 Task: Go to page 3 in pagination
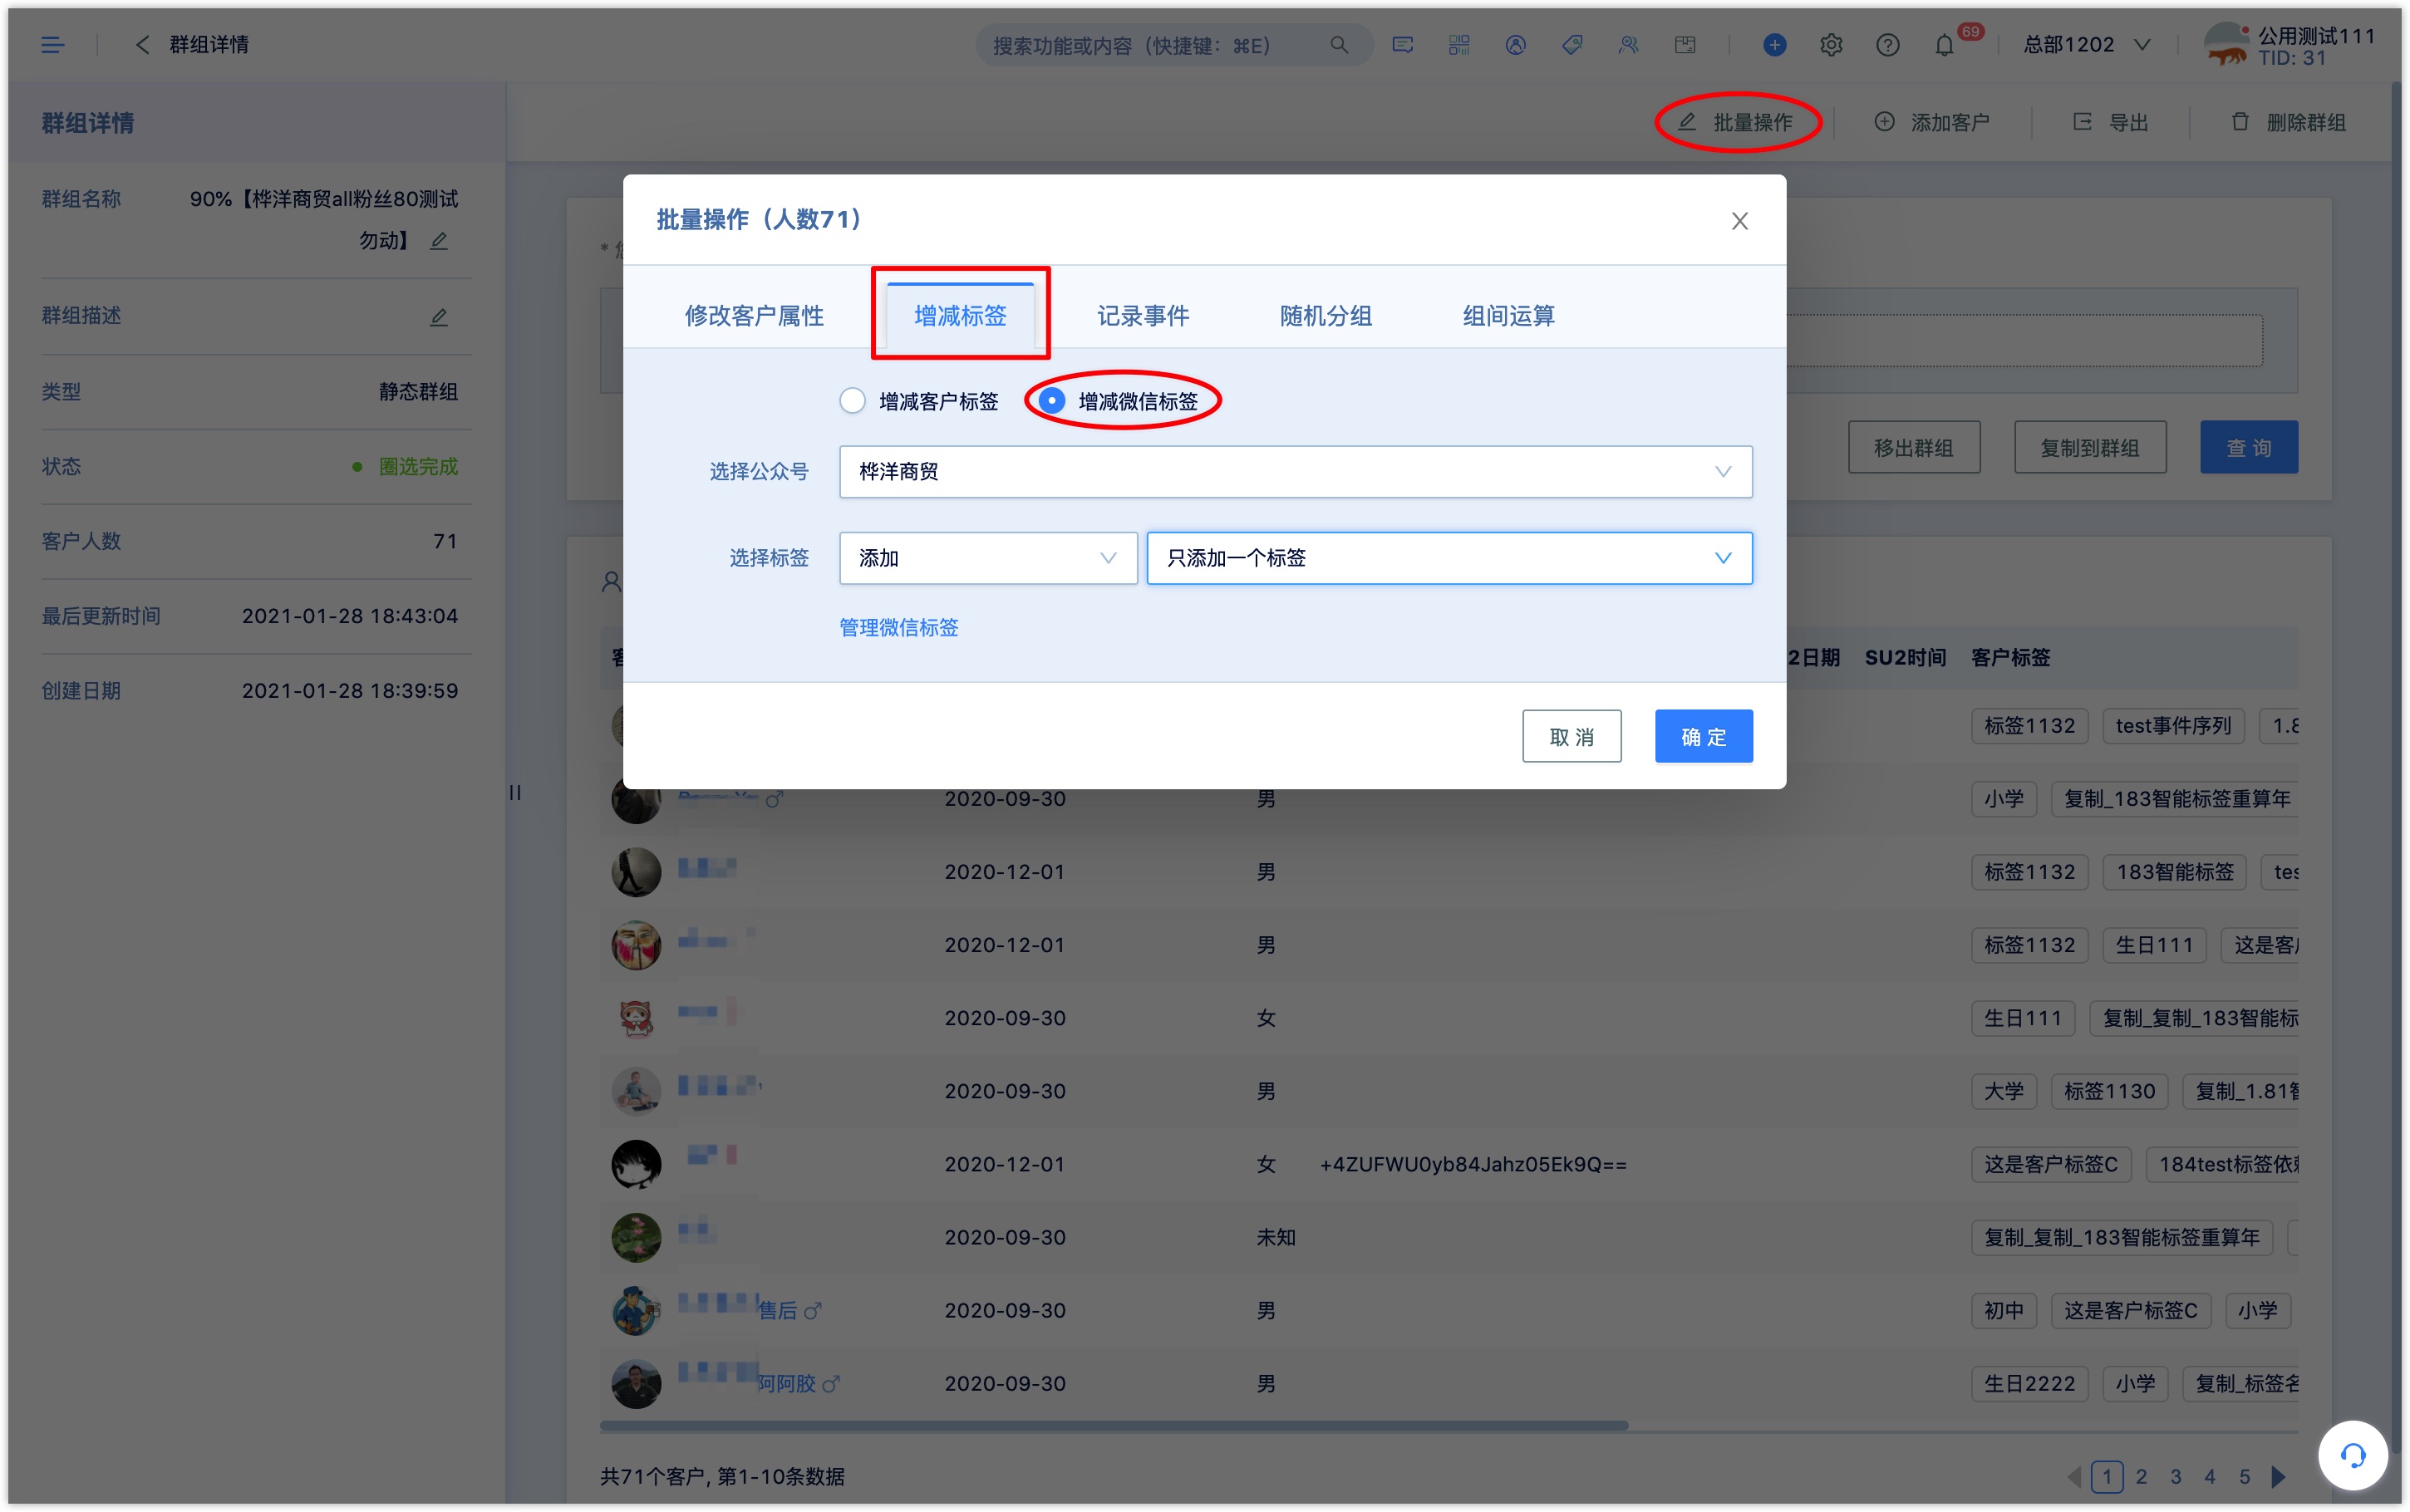coord(2175,1477)
